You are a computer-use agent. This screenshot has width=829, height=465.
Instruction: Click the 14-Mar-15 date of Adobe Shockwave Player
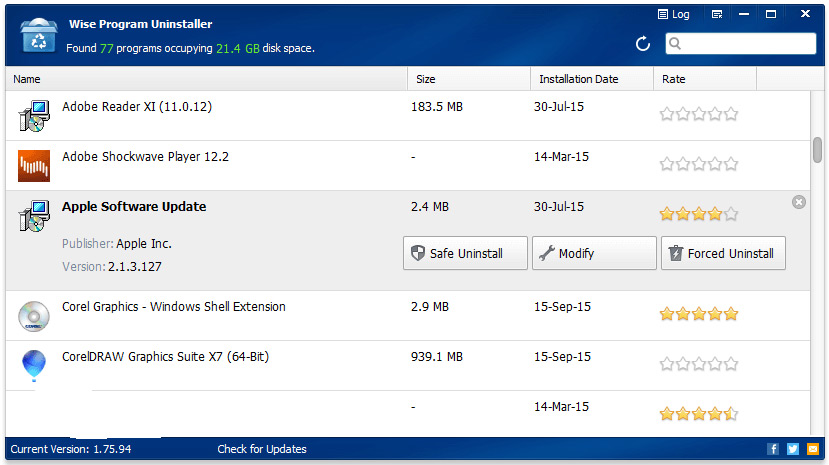tap(561, 157)
